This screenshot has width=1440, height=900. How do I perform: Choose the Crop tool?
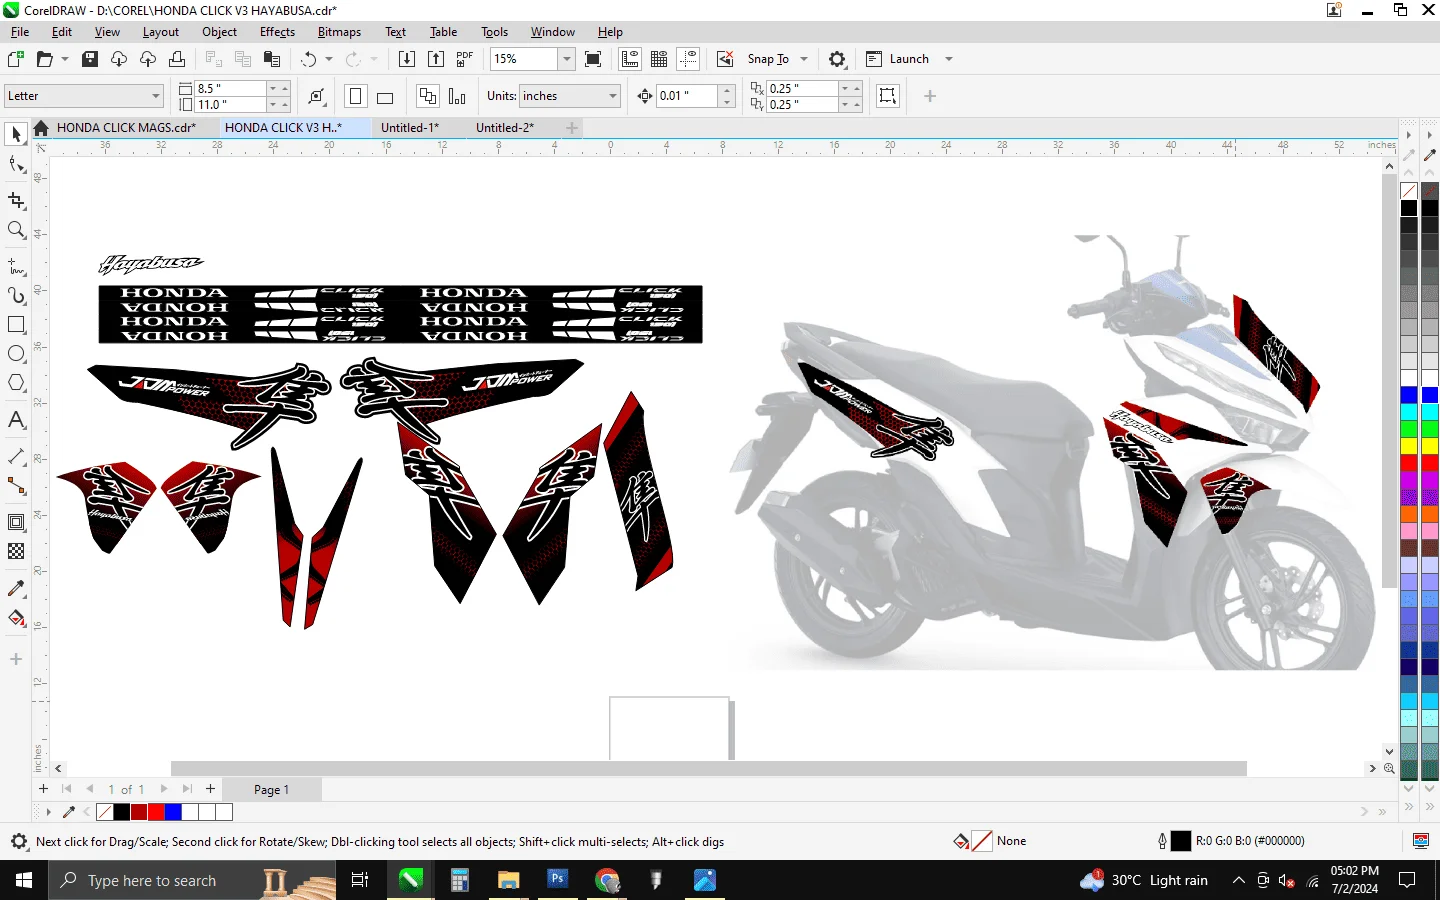(16, 200)
